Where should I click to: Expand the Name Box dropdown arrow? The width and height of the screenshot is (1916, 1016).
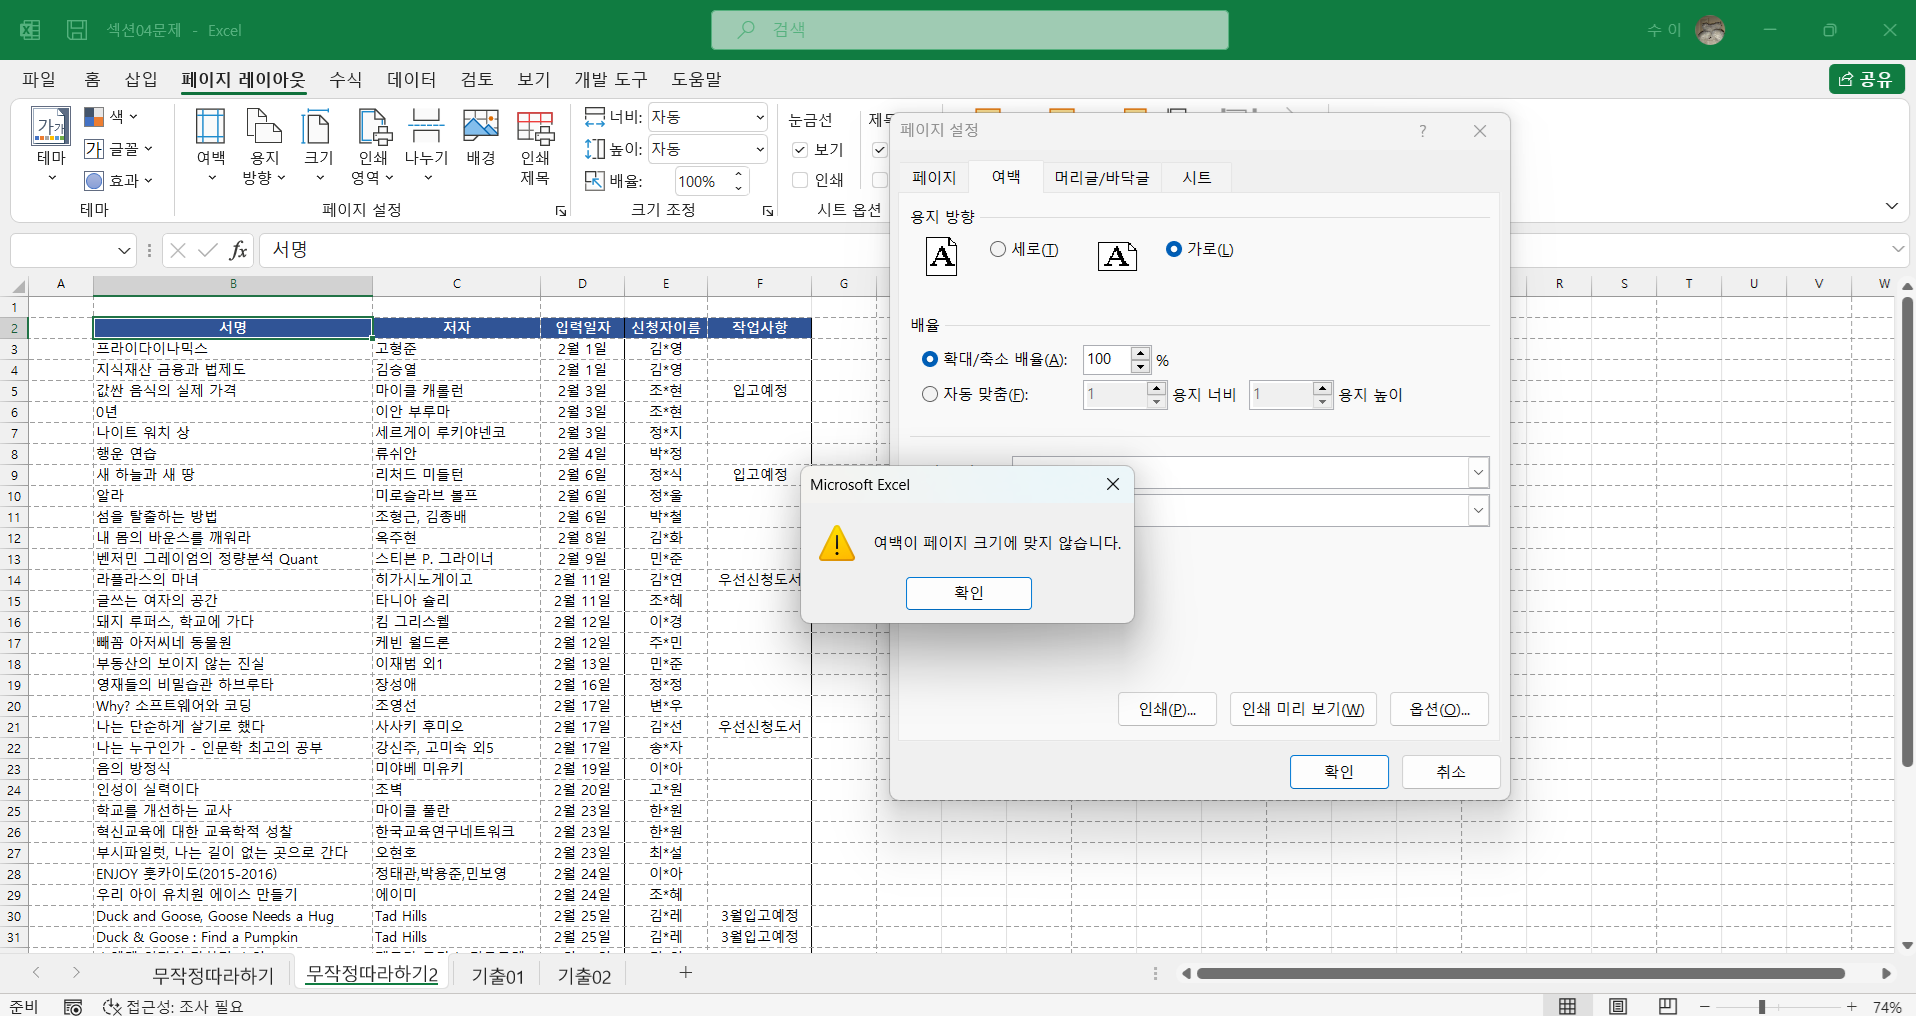click(x=124, y=250)
